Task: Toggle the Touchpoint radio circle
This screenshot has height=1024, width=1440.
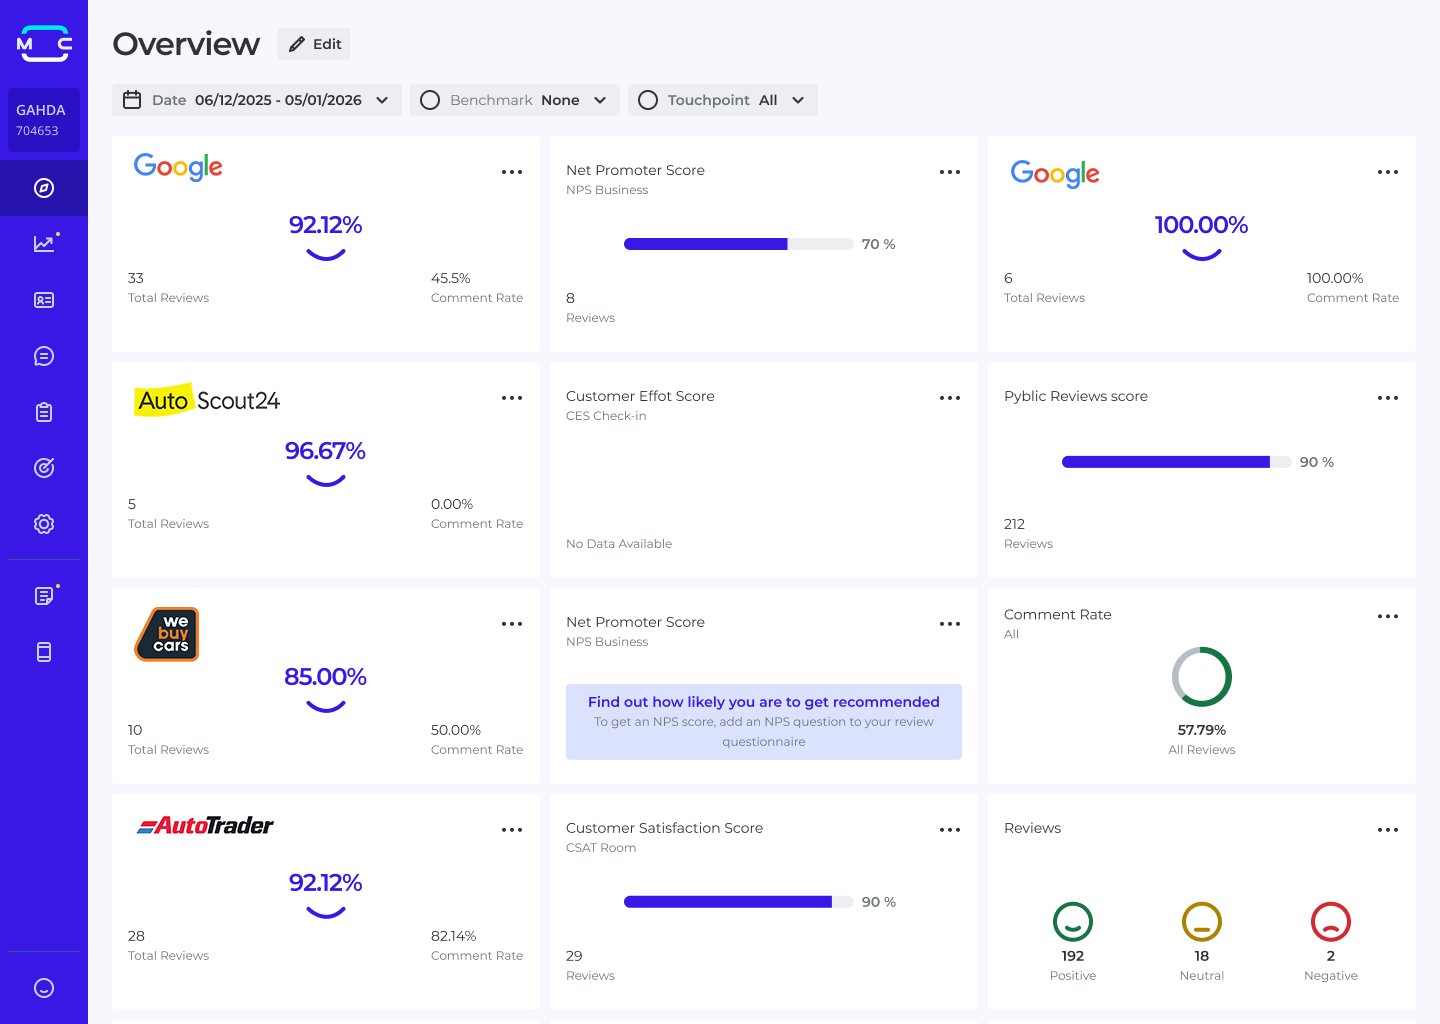Action: [x=648, y=100]
